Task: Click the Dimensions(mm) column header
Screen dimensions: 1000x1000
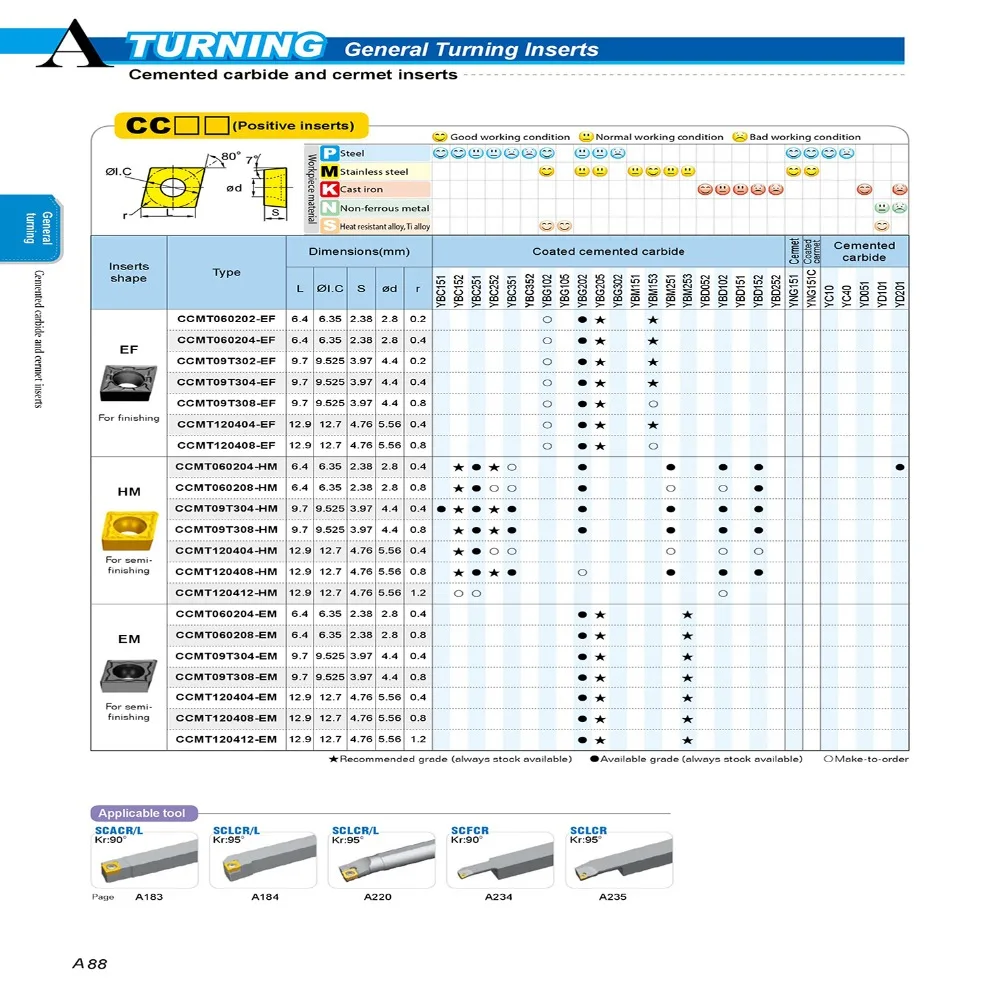Action: pyautogui.click(x=359, y=251)
